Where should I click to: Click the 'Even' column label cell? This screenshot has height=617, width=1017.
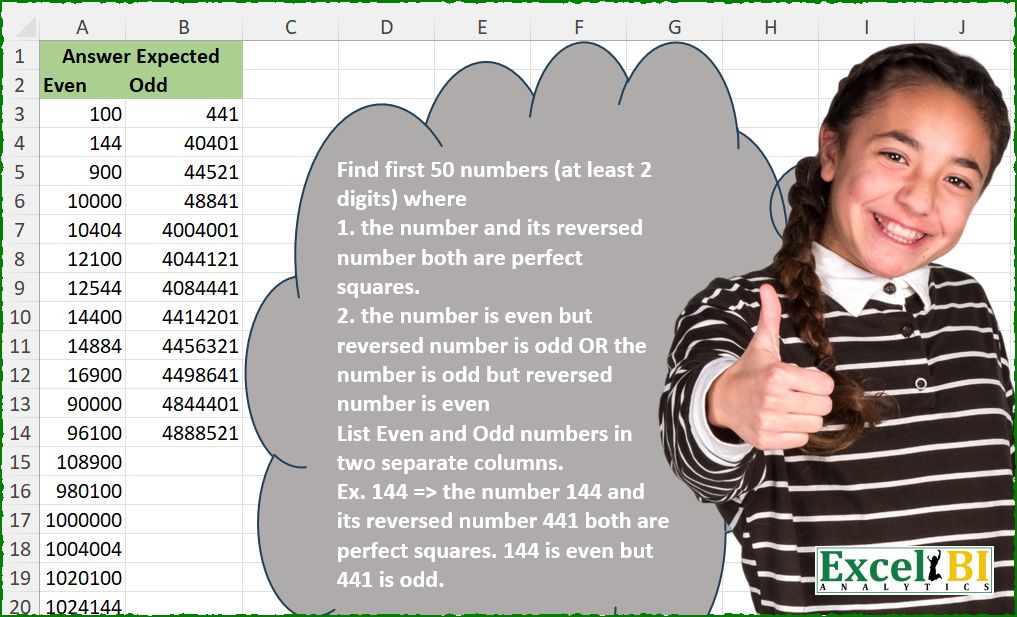click(82, 85)
